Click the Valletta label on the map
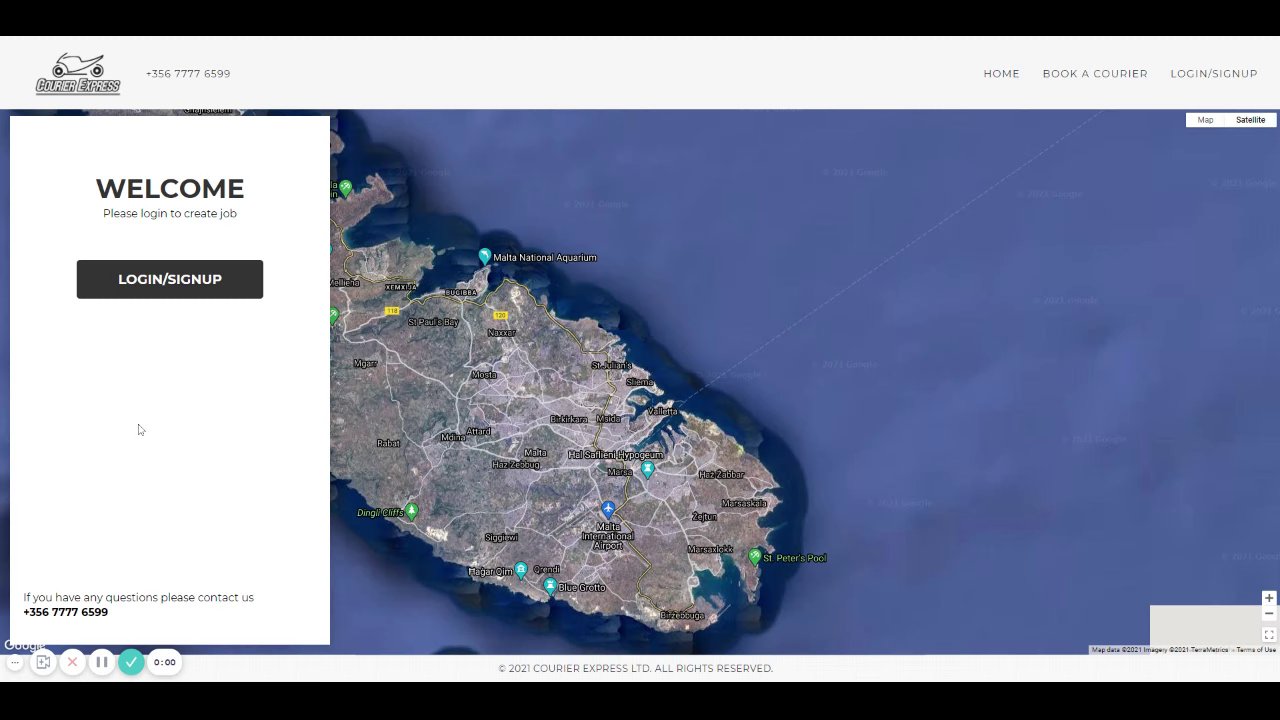 click(662, 411)
